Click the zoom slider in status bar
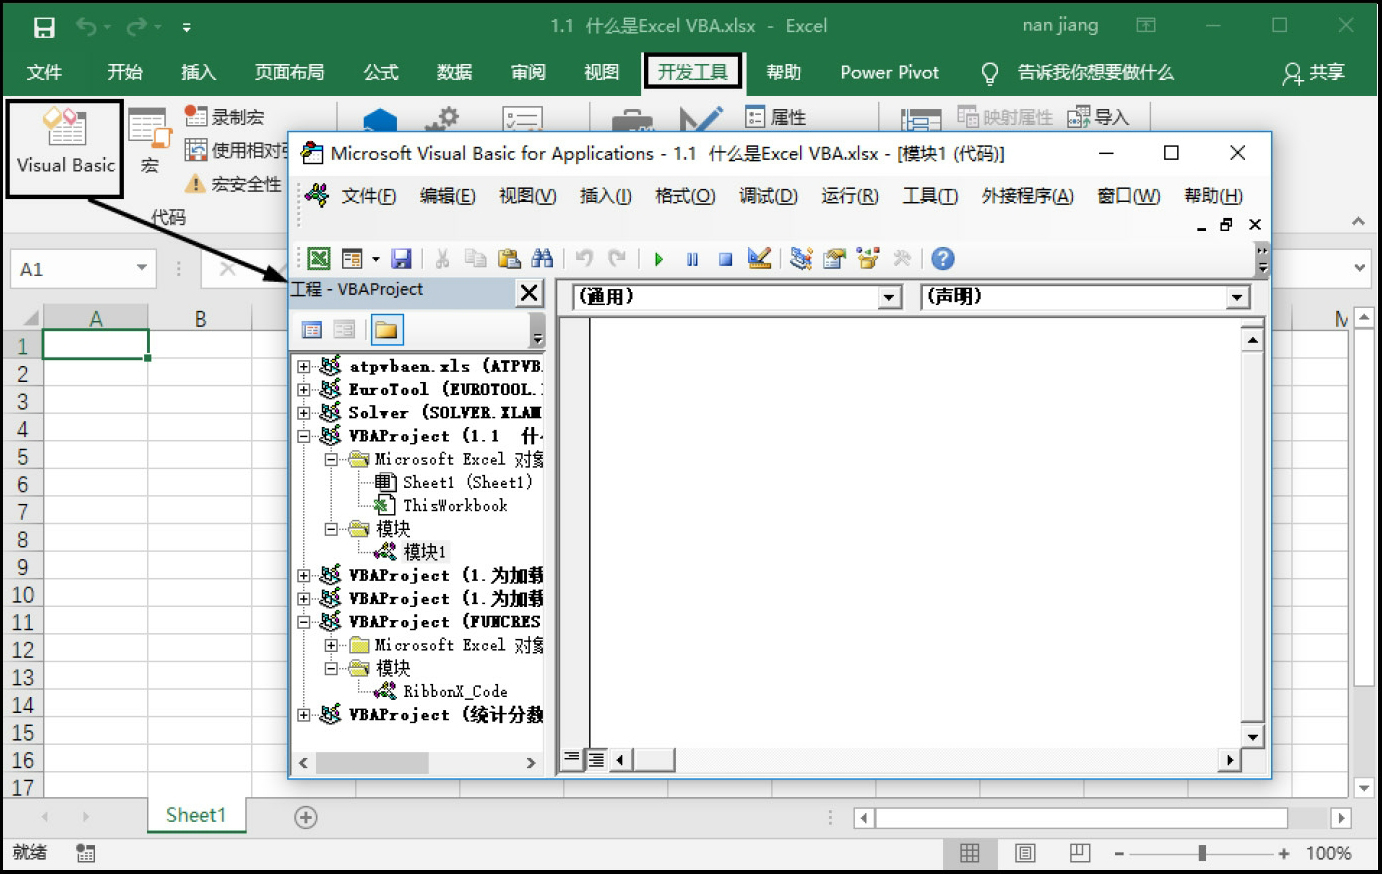 point(1202,853)
